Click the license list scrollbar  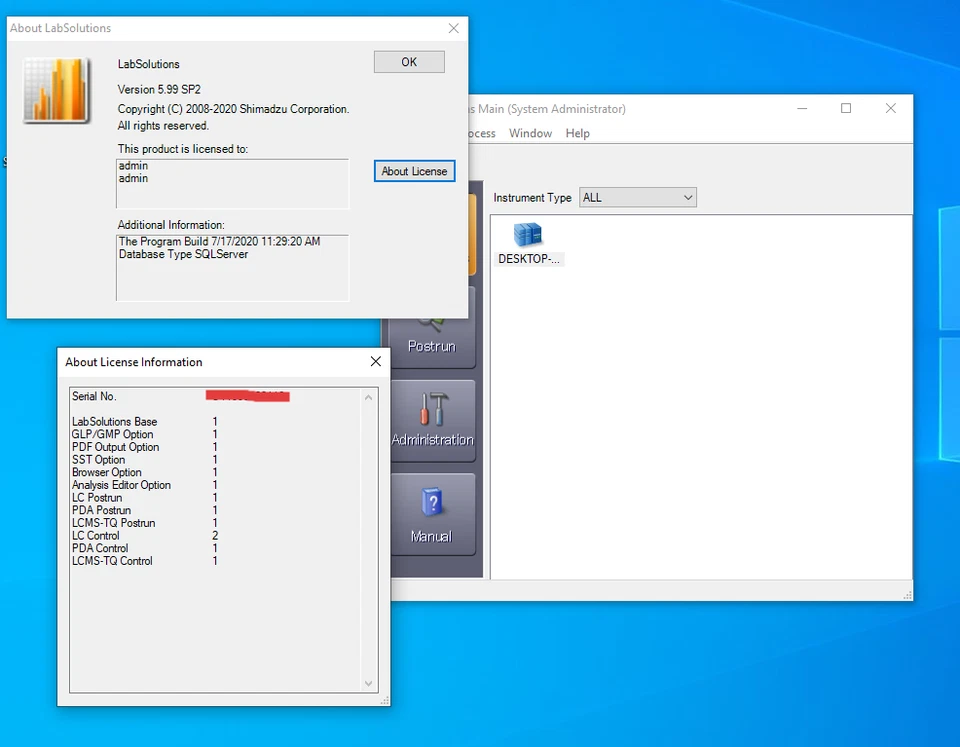point(368,540)
